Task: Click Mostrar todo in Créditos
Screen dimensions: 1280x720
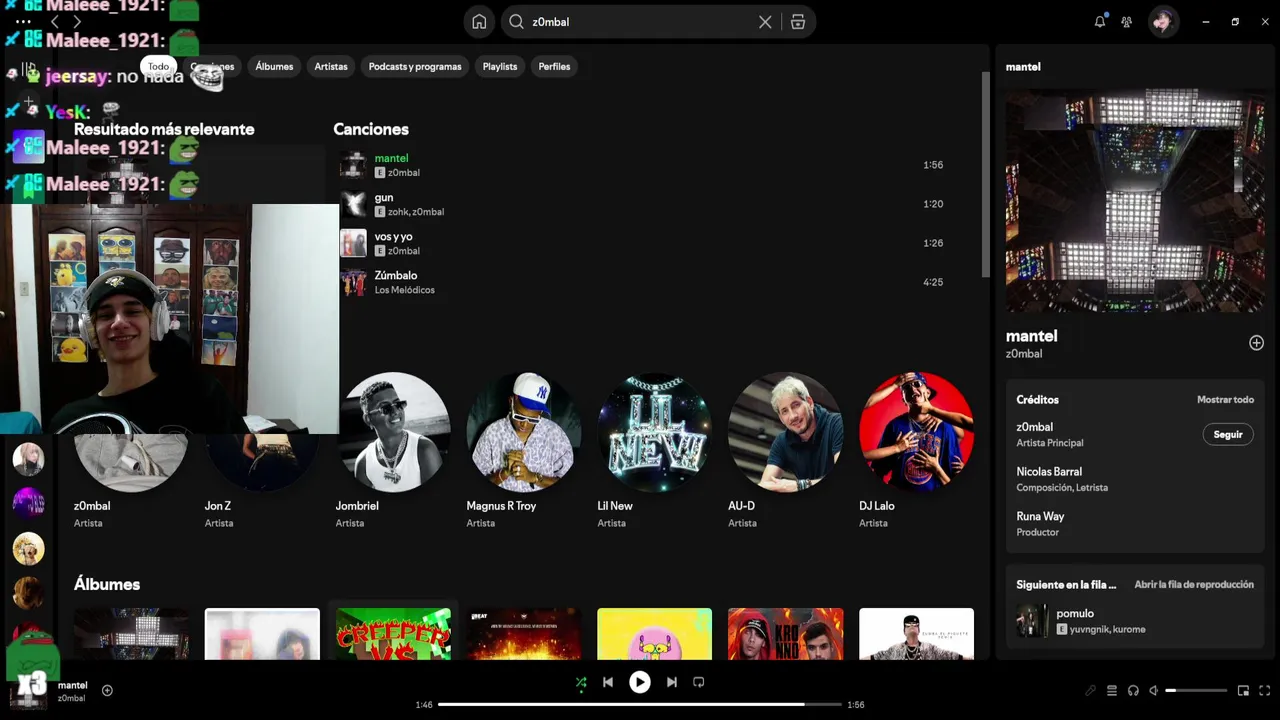Action: pos(1225,400)
